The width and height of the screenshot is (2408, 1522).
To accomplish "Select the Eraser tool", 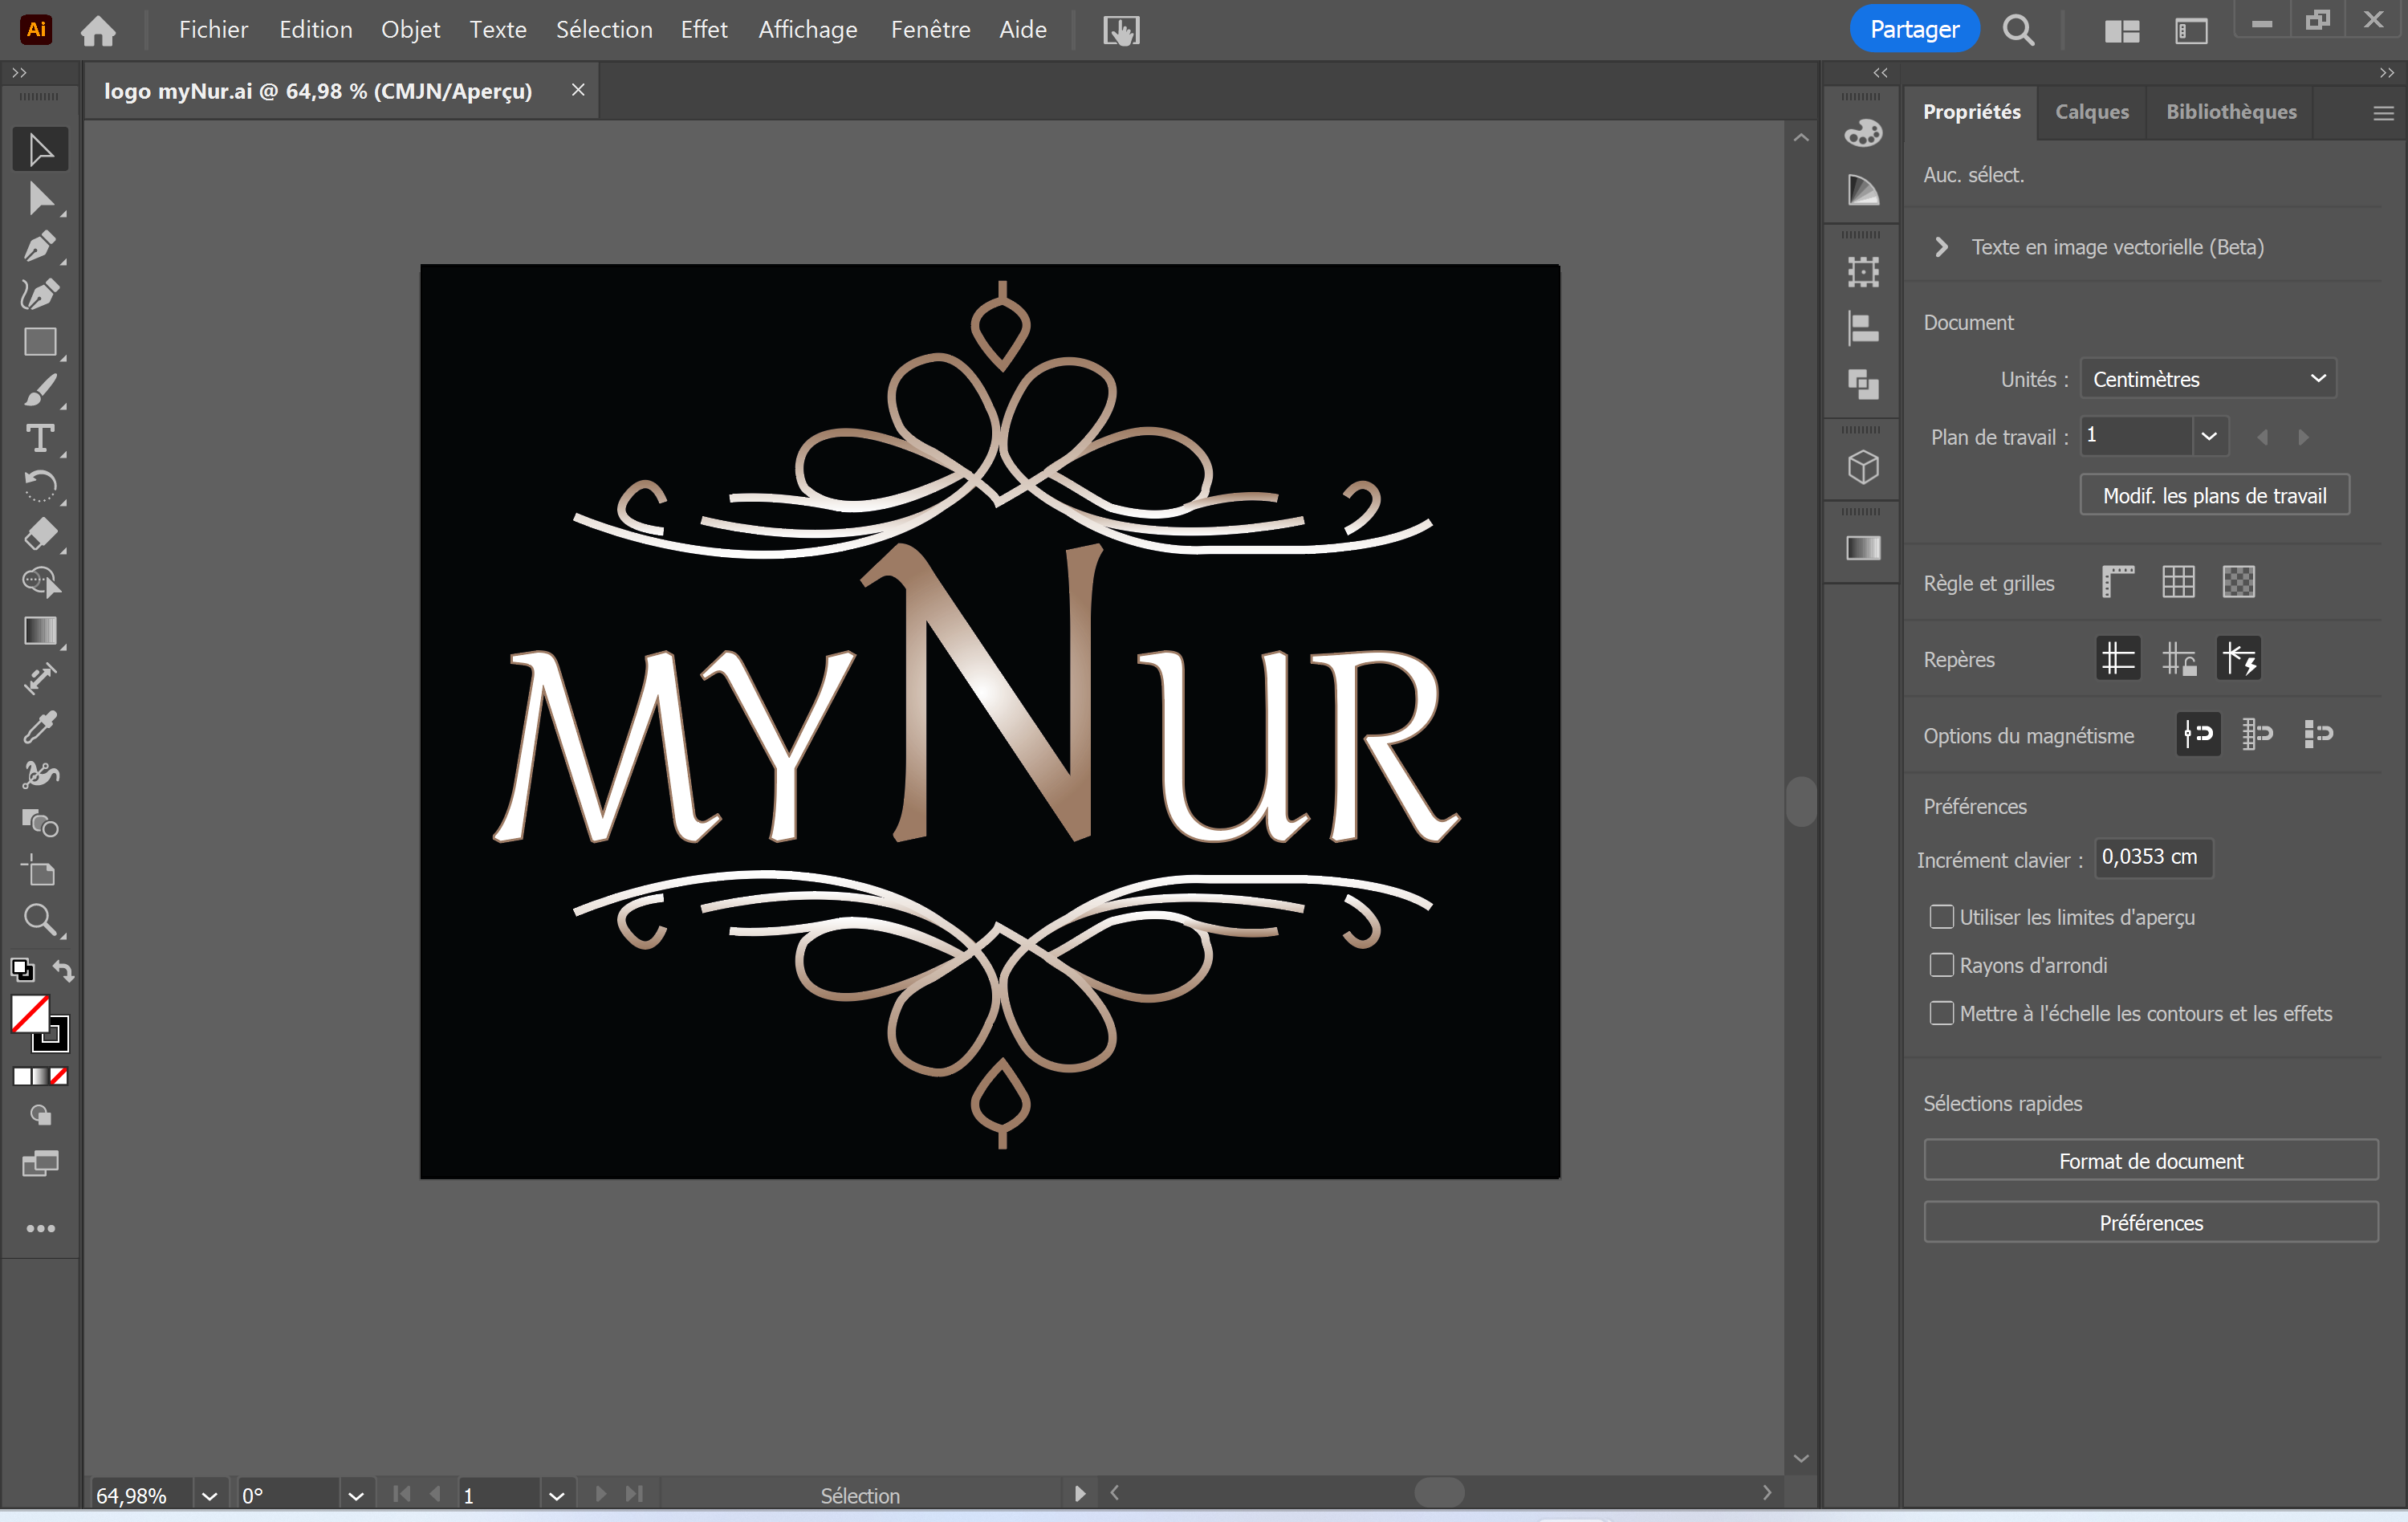I will click(x=40, y=534).
